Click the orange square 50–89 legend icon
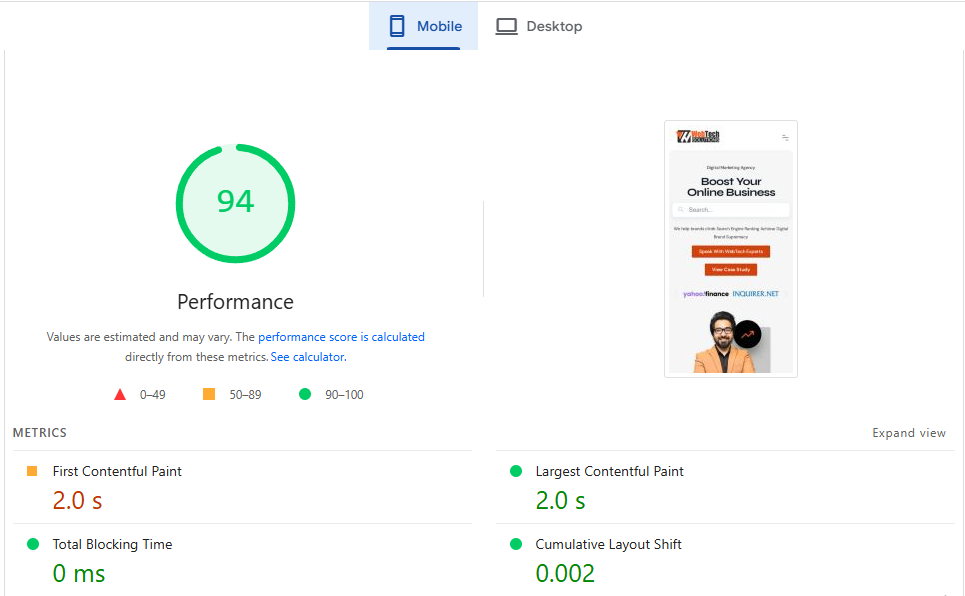The height and width of the screenshot is (596, 965). [x=209, y=394]
